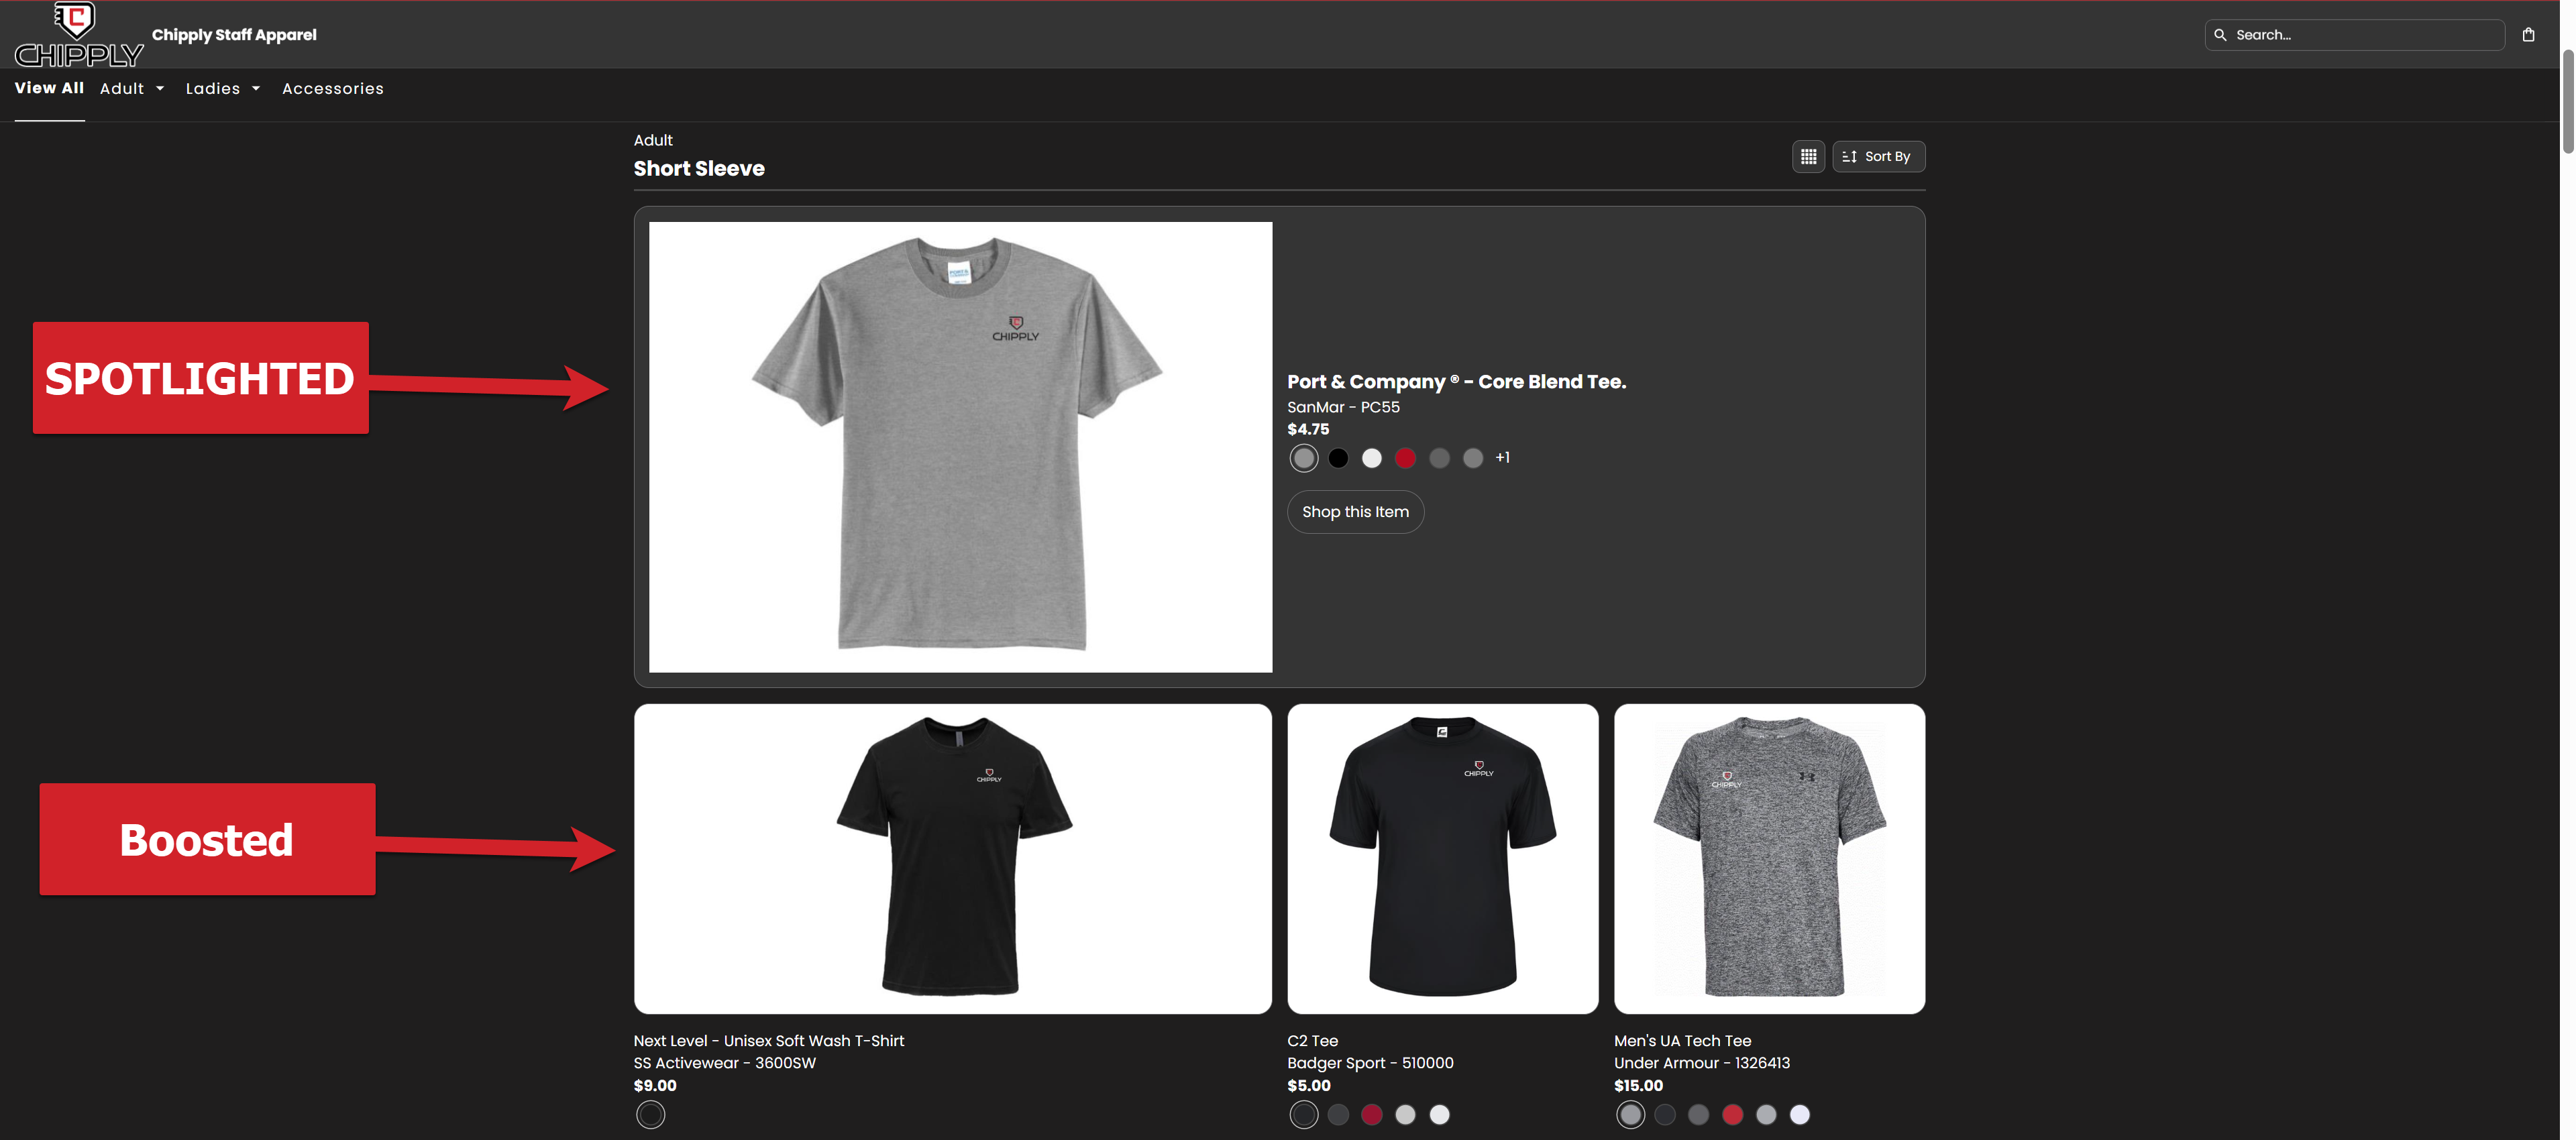Open the Accessories menu item

332,89
